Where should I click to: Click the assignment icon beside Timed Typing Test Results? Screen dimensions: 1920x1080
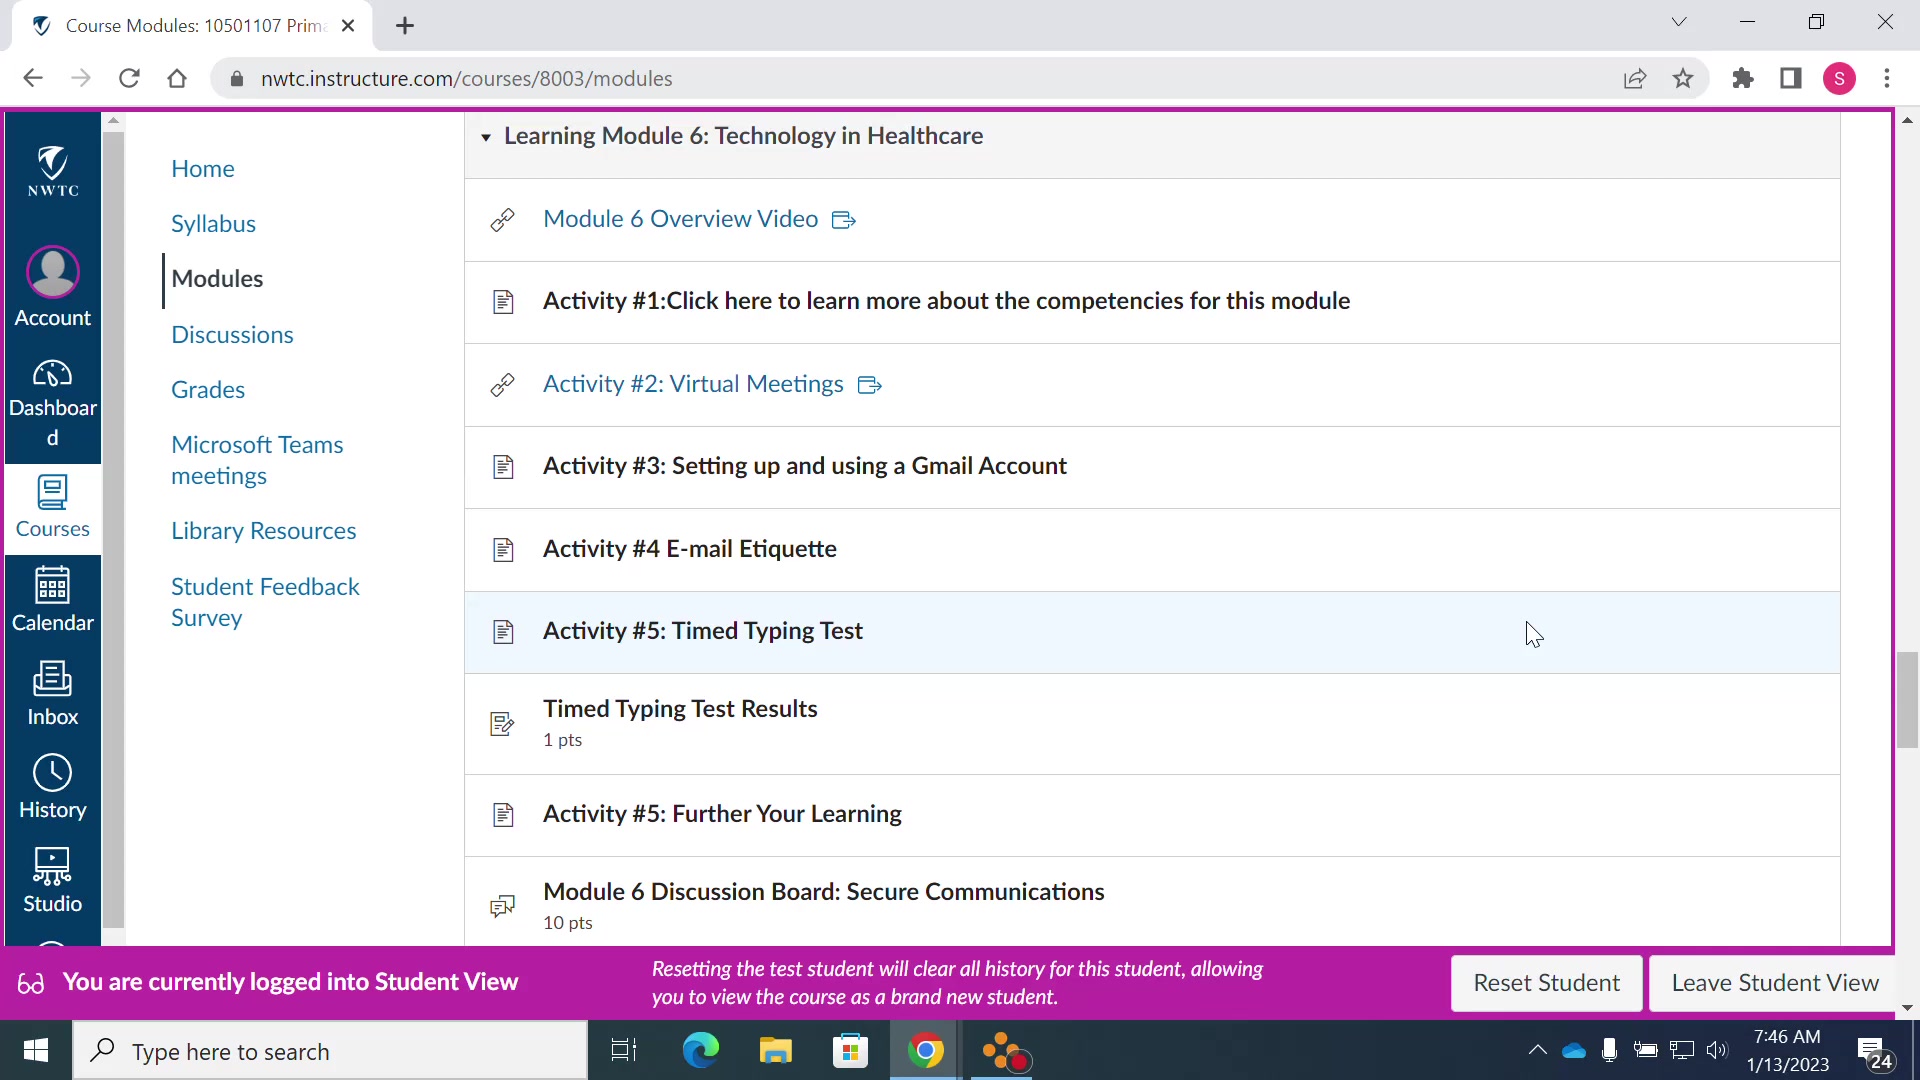[x=503, y=724]
